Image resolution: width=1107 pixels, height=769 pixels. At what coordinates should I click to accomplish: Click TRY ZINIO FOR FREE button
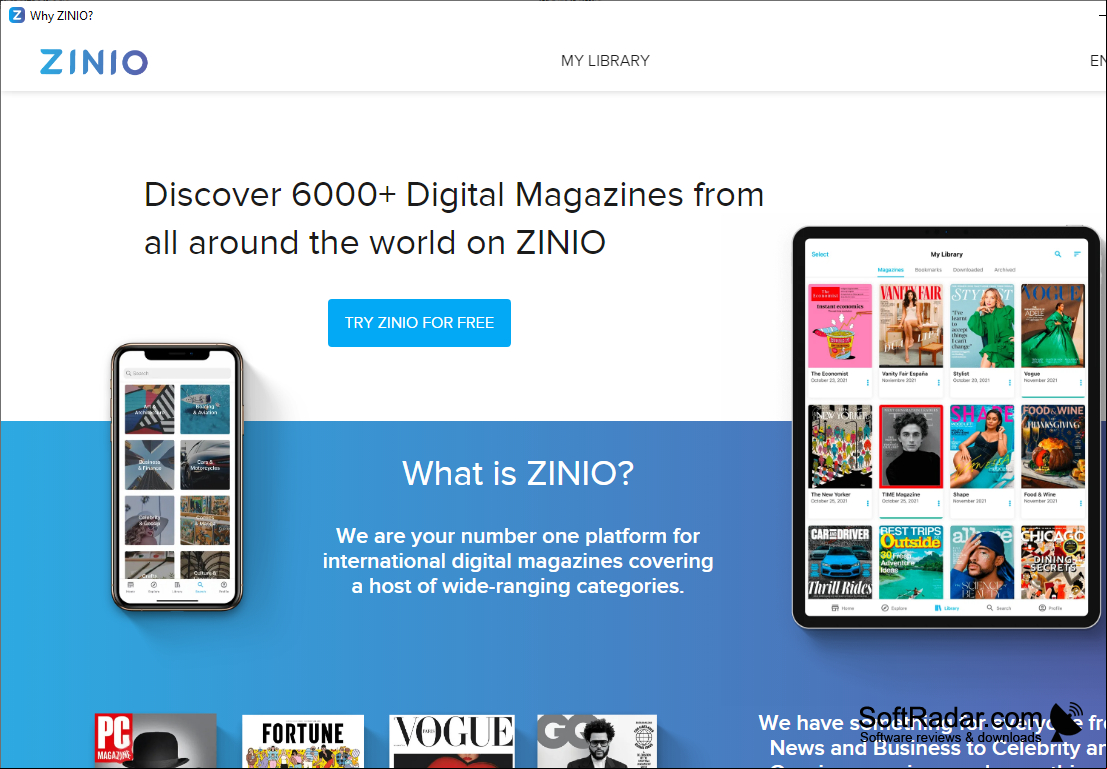click(x=419, y=323)
